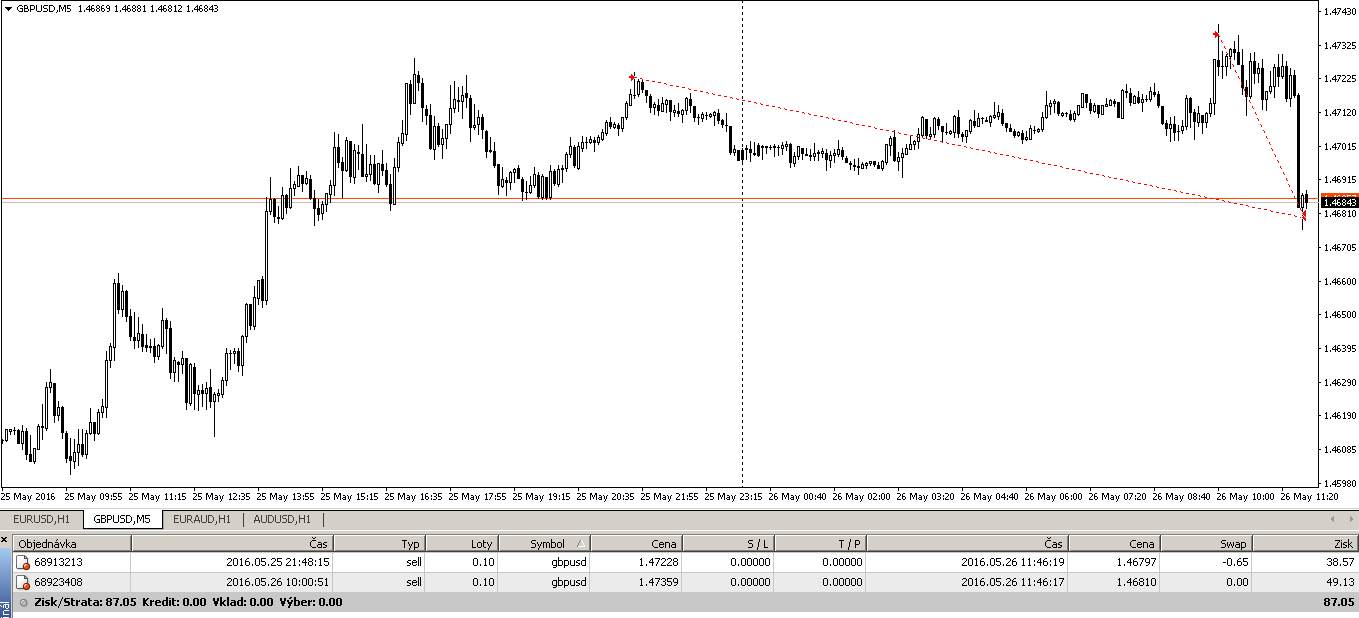Click the Symbol column header with sort arrow
Screen dimensions: 1359x618
point(545,543)
